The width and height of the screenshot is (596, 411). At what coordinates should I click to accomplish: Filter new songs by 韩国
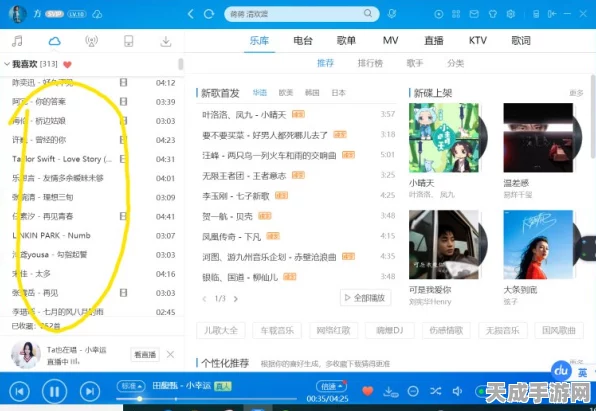click(x=312, y=93)
